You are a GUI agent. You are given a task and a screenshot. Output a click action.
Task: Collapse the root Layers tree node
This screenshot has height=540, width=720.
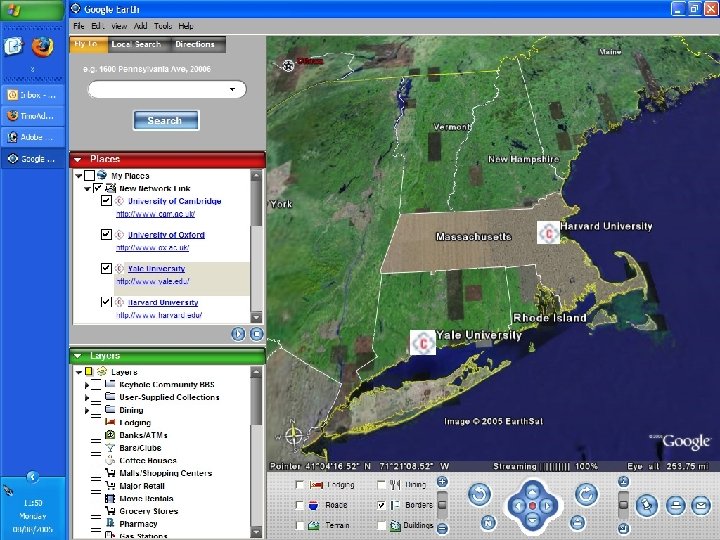click(x=79, y=372)
